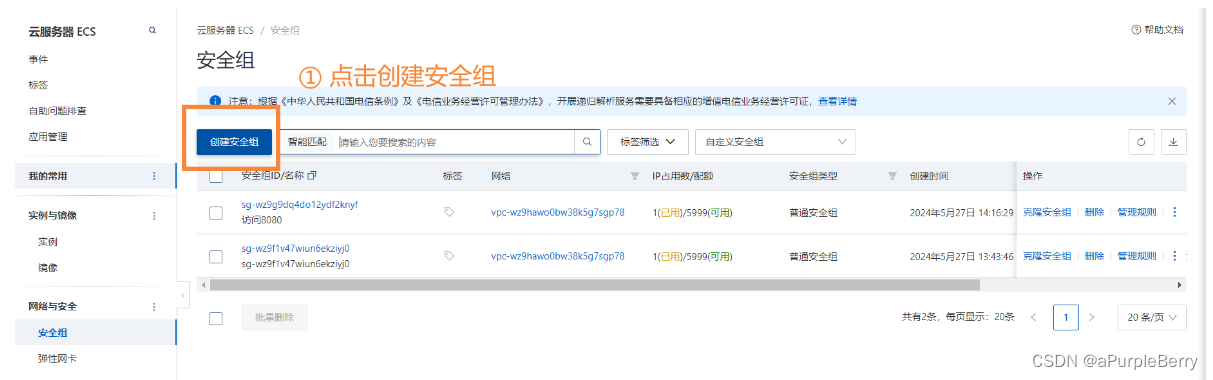Click the download/export icon
1213x380 pixels.
point(1173,142)
